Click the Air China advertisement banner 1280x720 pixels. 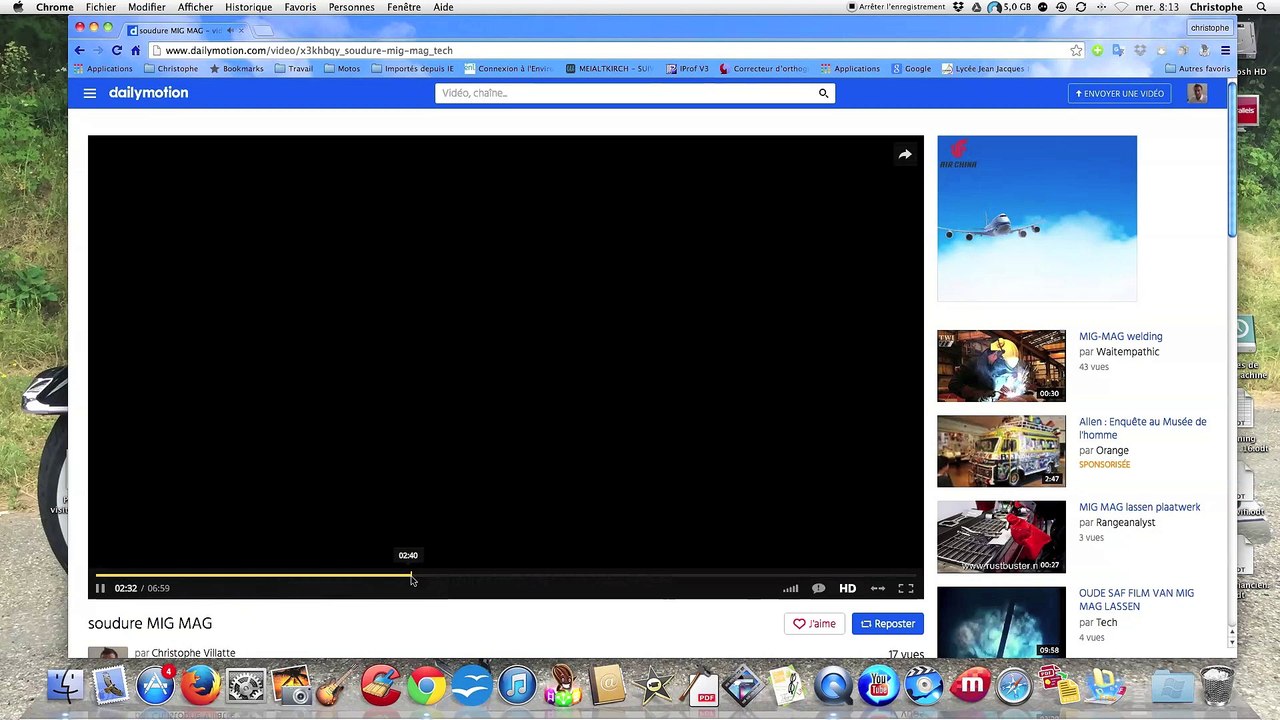click(1037, 218)
